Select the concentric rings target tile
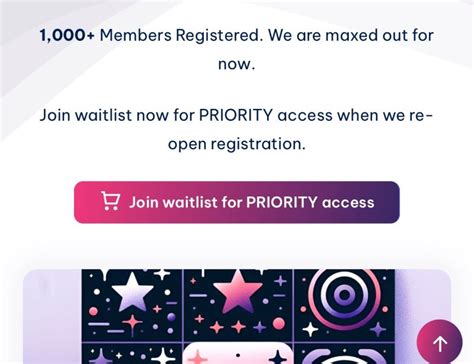 tap(344, 305)
